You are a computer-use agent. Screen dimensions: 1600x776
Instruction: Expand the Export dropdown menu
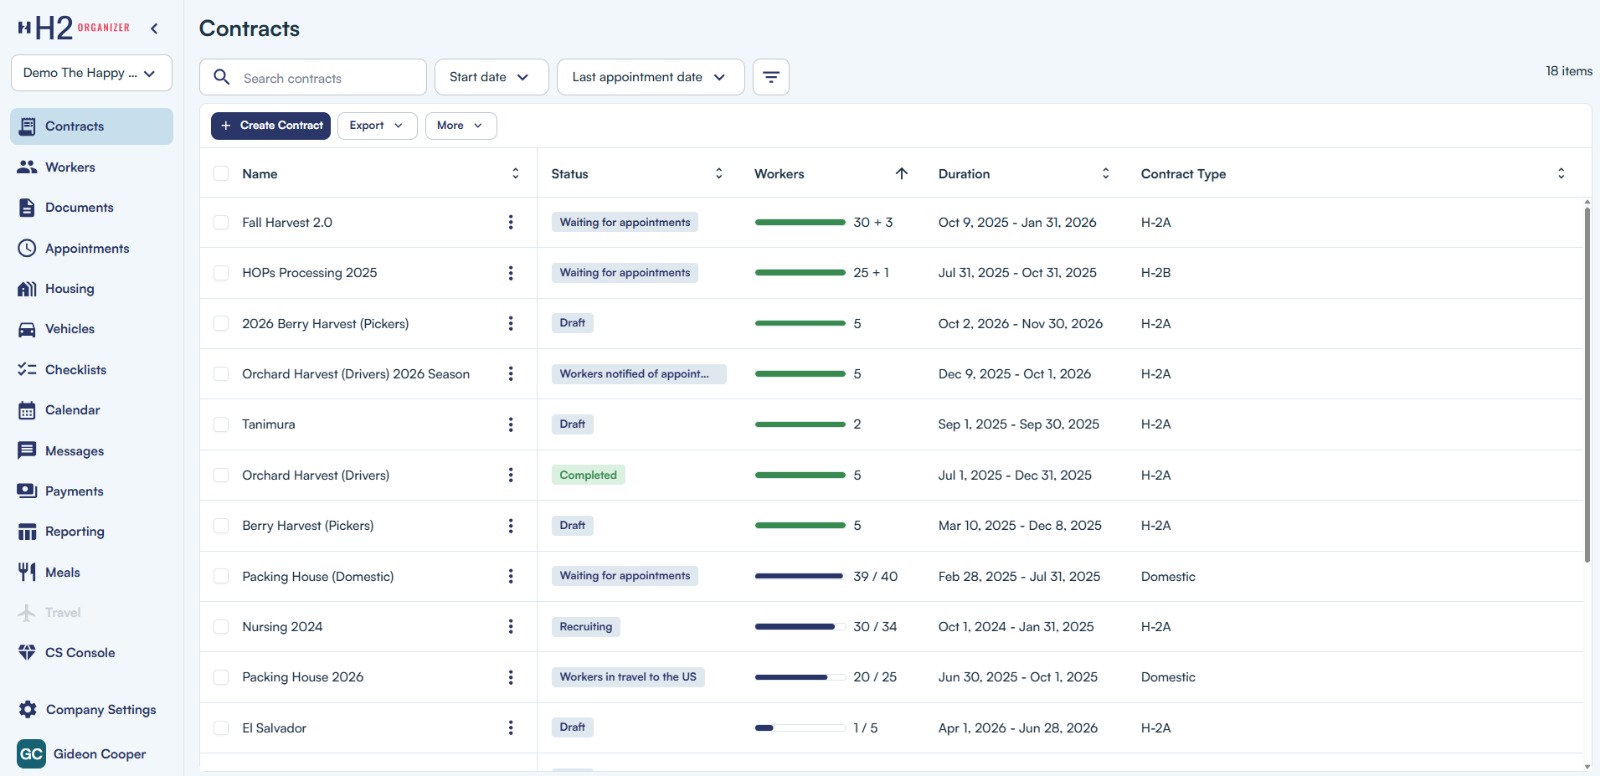[376, 126]
